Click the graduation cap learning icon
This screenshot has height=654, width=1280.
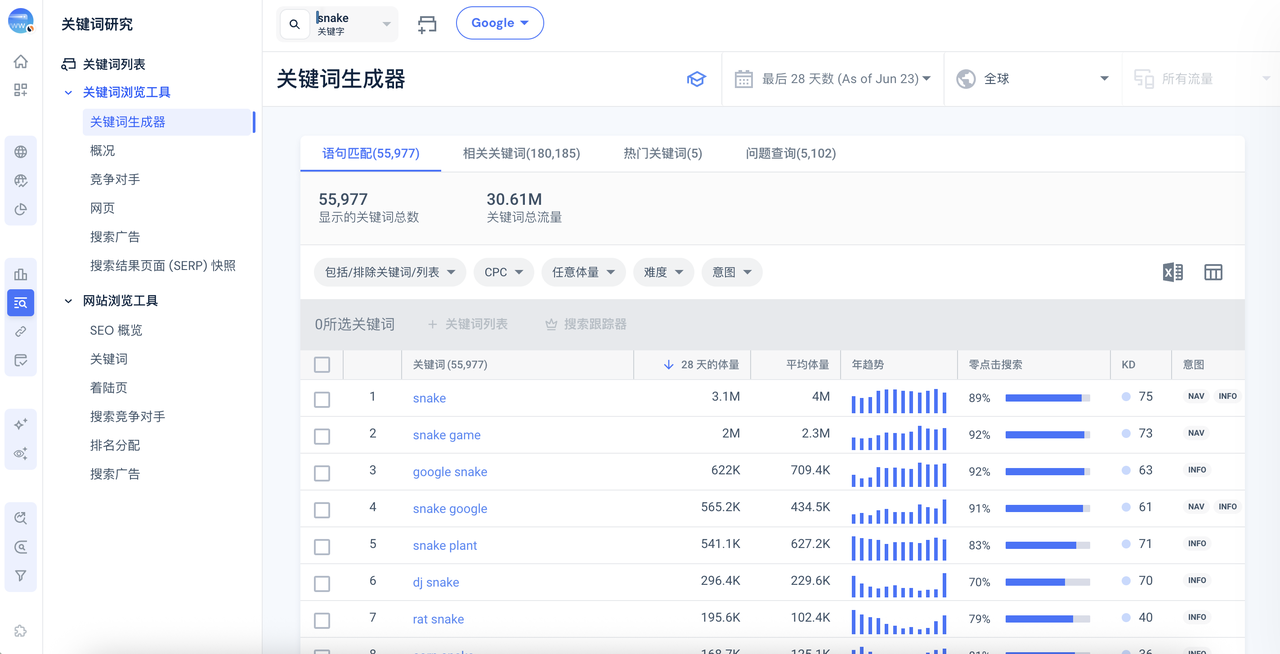pos(696,79)
